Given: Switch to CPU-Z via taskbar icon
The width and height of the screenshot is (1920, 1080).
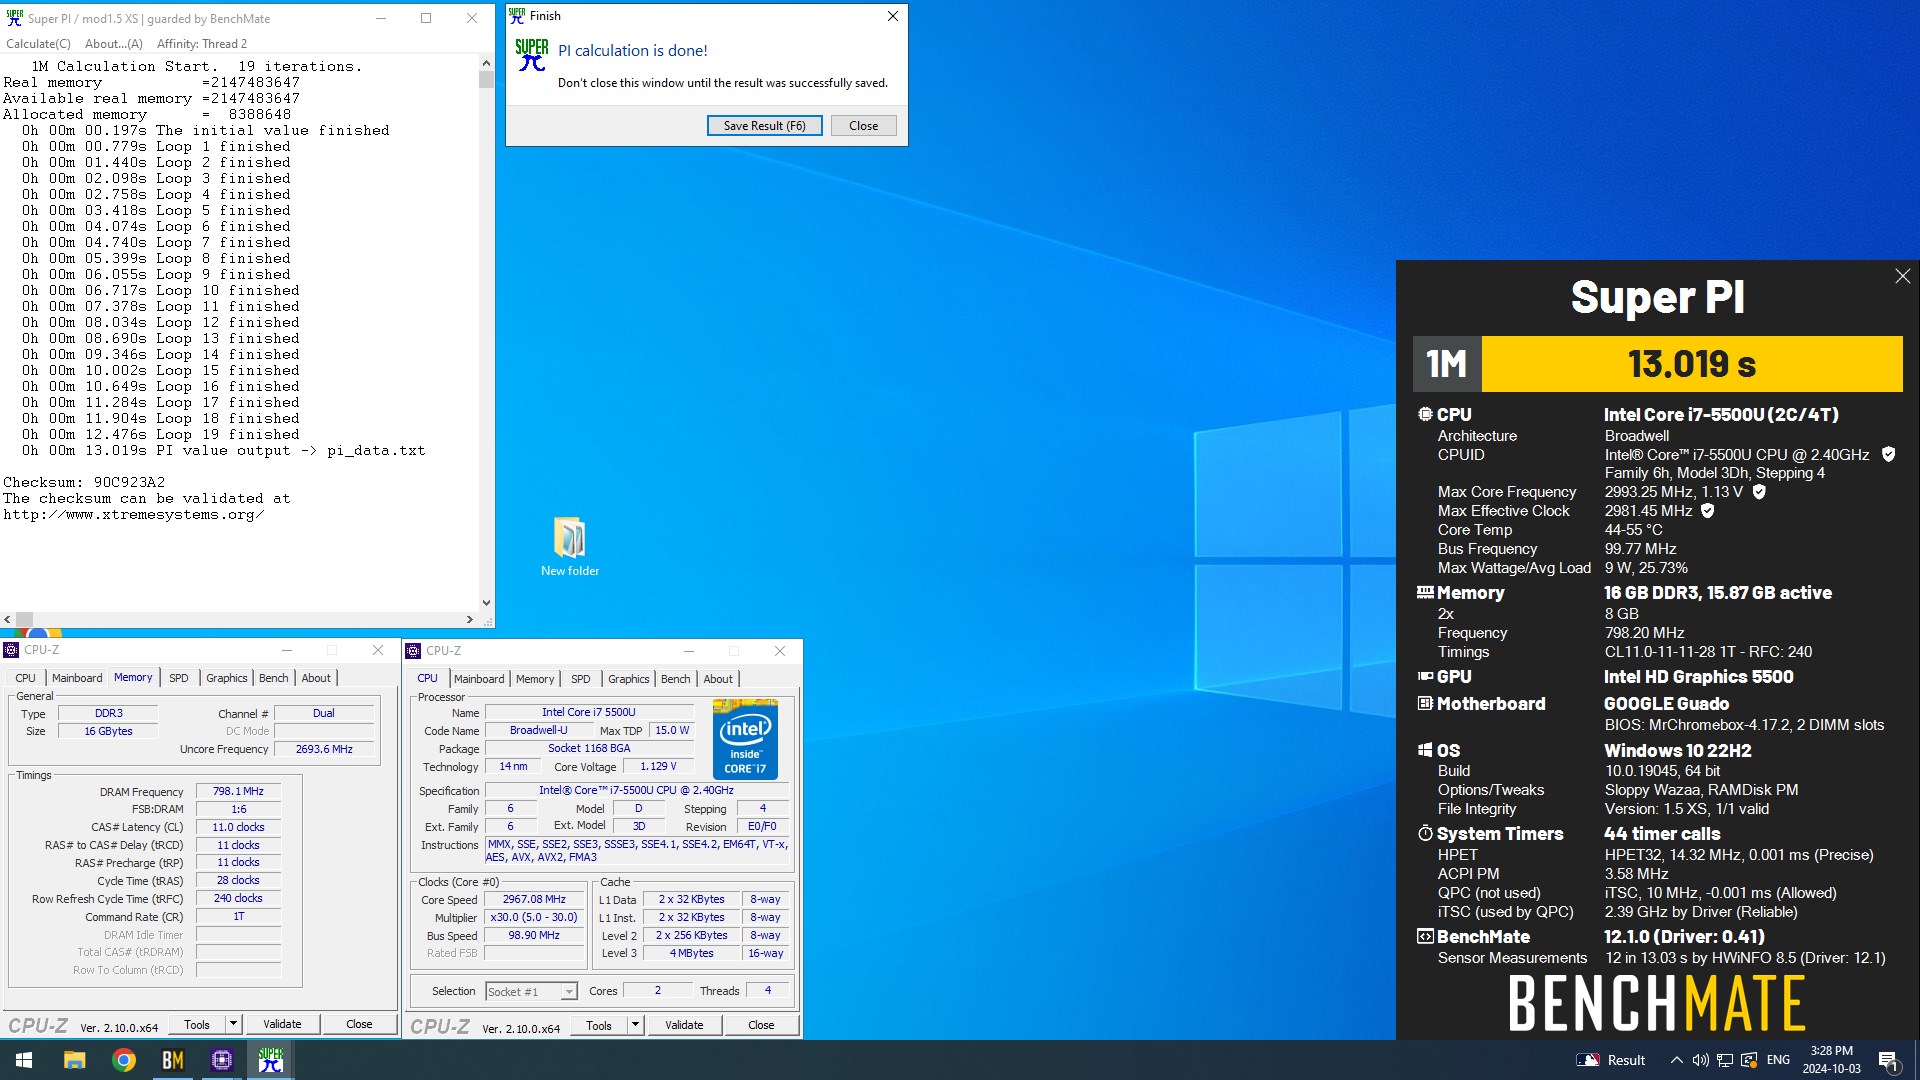Looking at the screenshot, I should click(x=222, y=1060).
